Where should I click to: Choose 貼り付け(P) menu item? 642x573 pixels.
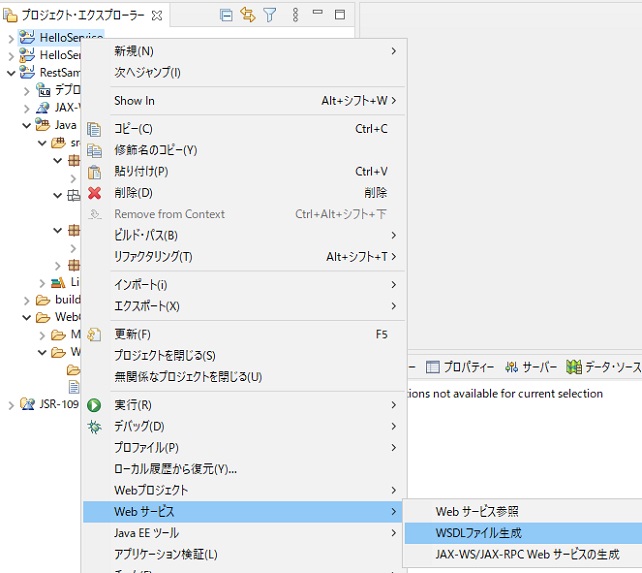246,172
